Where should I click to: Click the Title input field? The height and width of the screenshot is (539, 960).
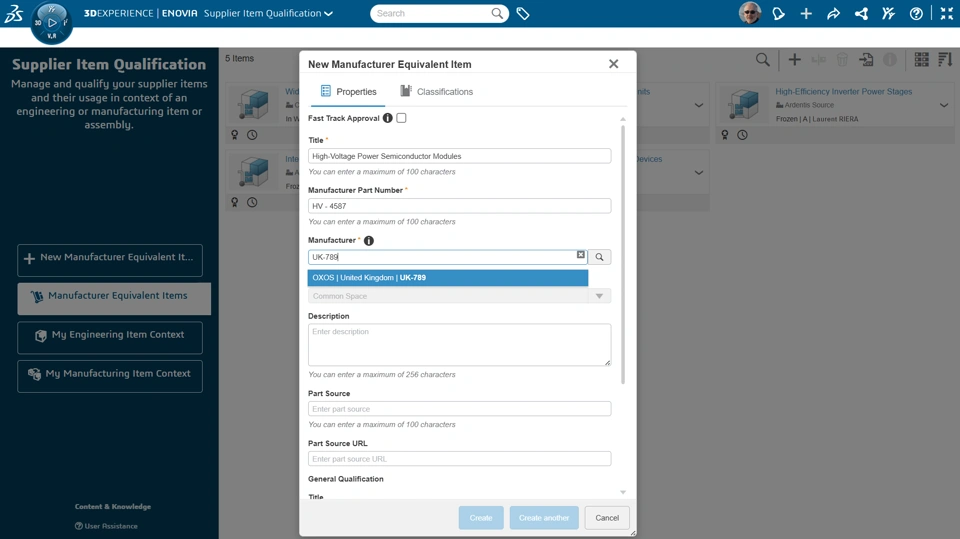point(459,156)
